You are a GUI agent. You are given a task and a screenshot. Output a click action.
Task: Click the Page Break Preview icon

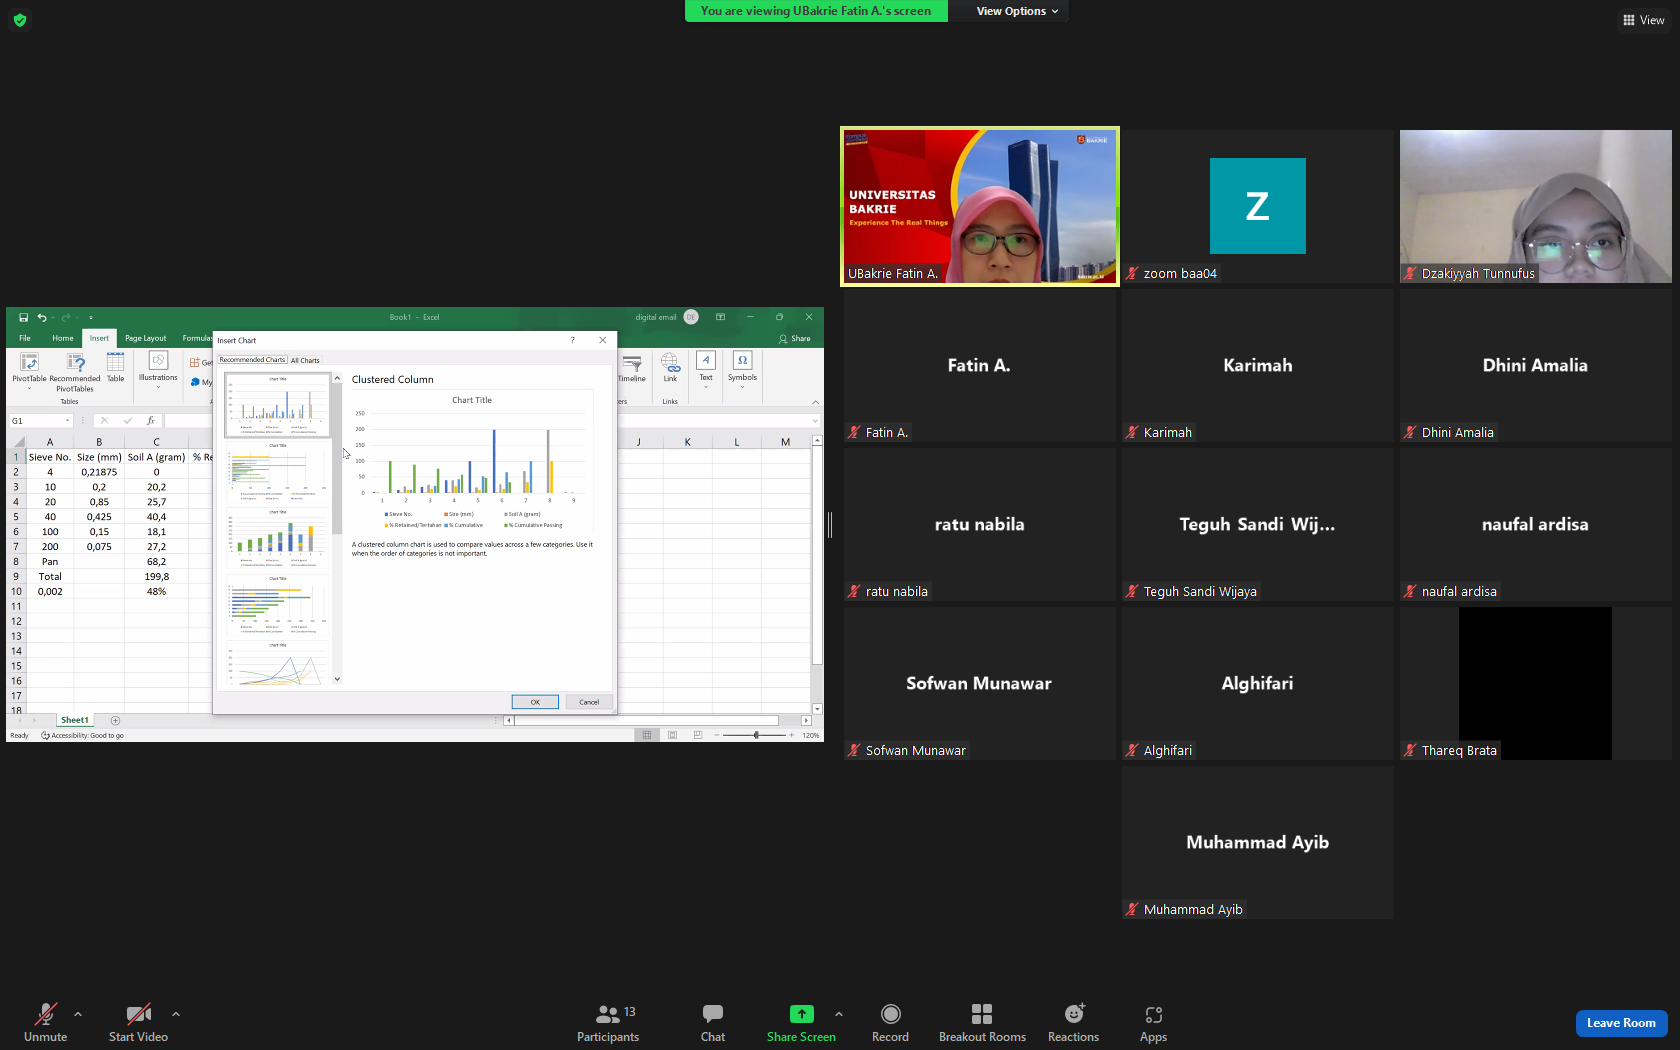697,735
